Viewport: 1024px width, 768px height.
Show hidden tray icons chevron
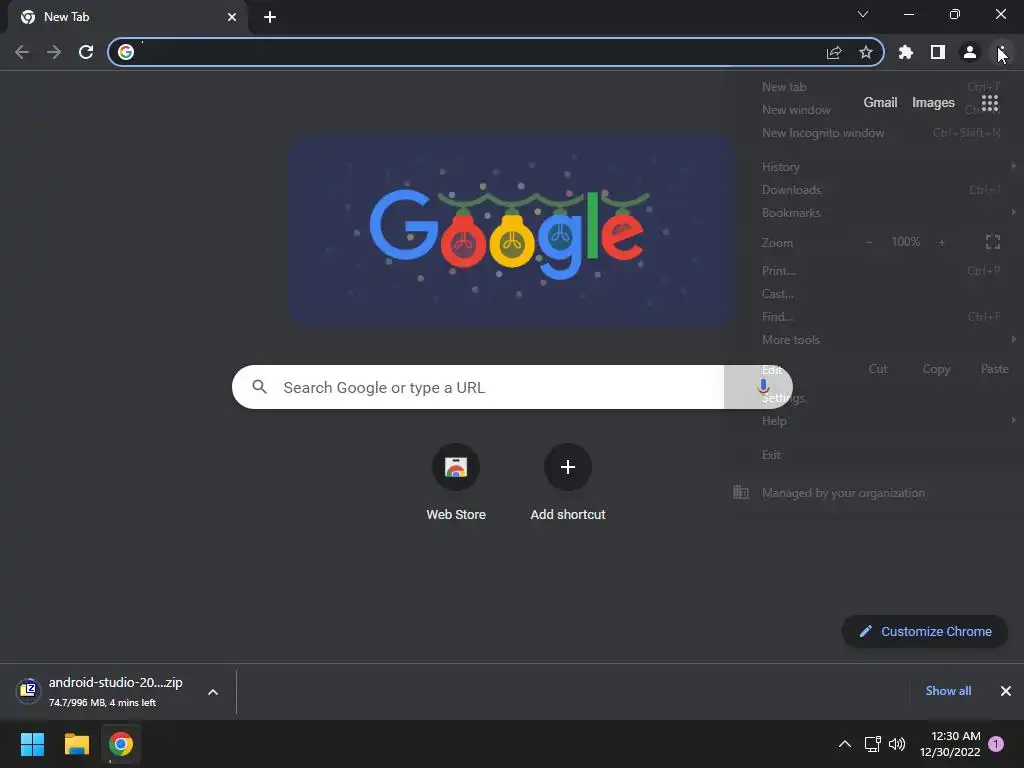point(844,744)
